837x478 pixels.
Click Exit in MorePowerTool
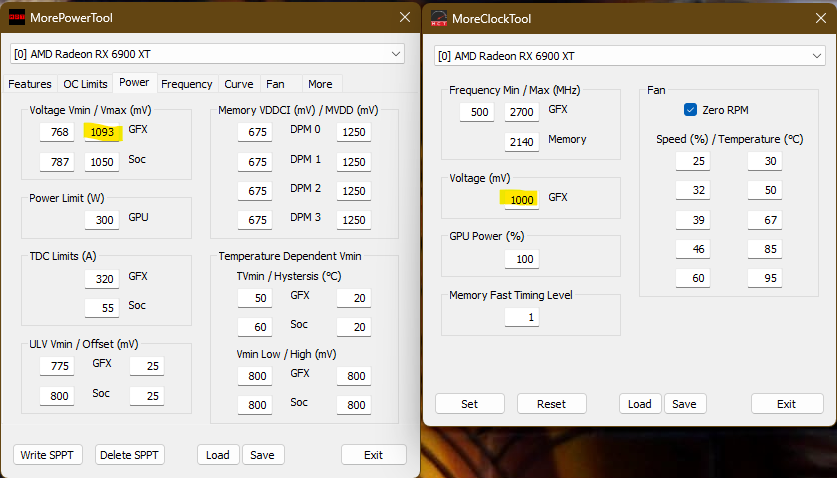tap(374, 455)
